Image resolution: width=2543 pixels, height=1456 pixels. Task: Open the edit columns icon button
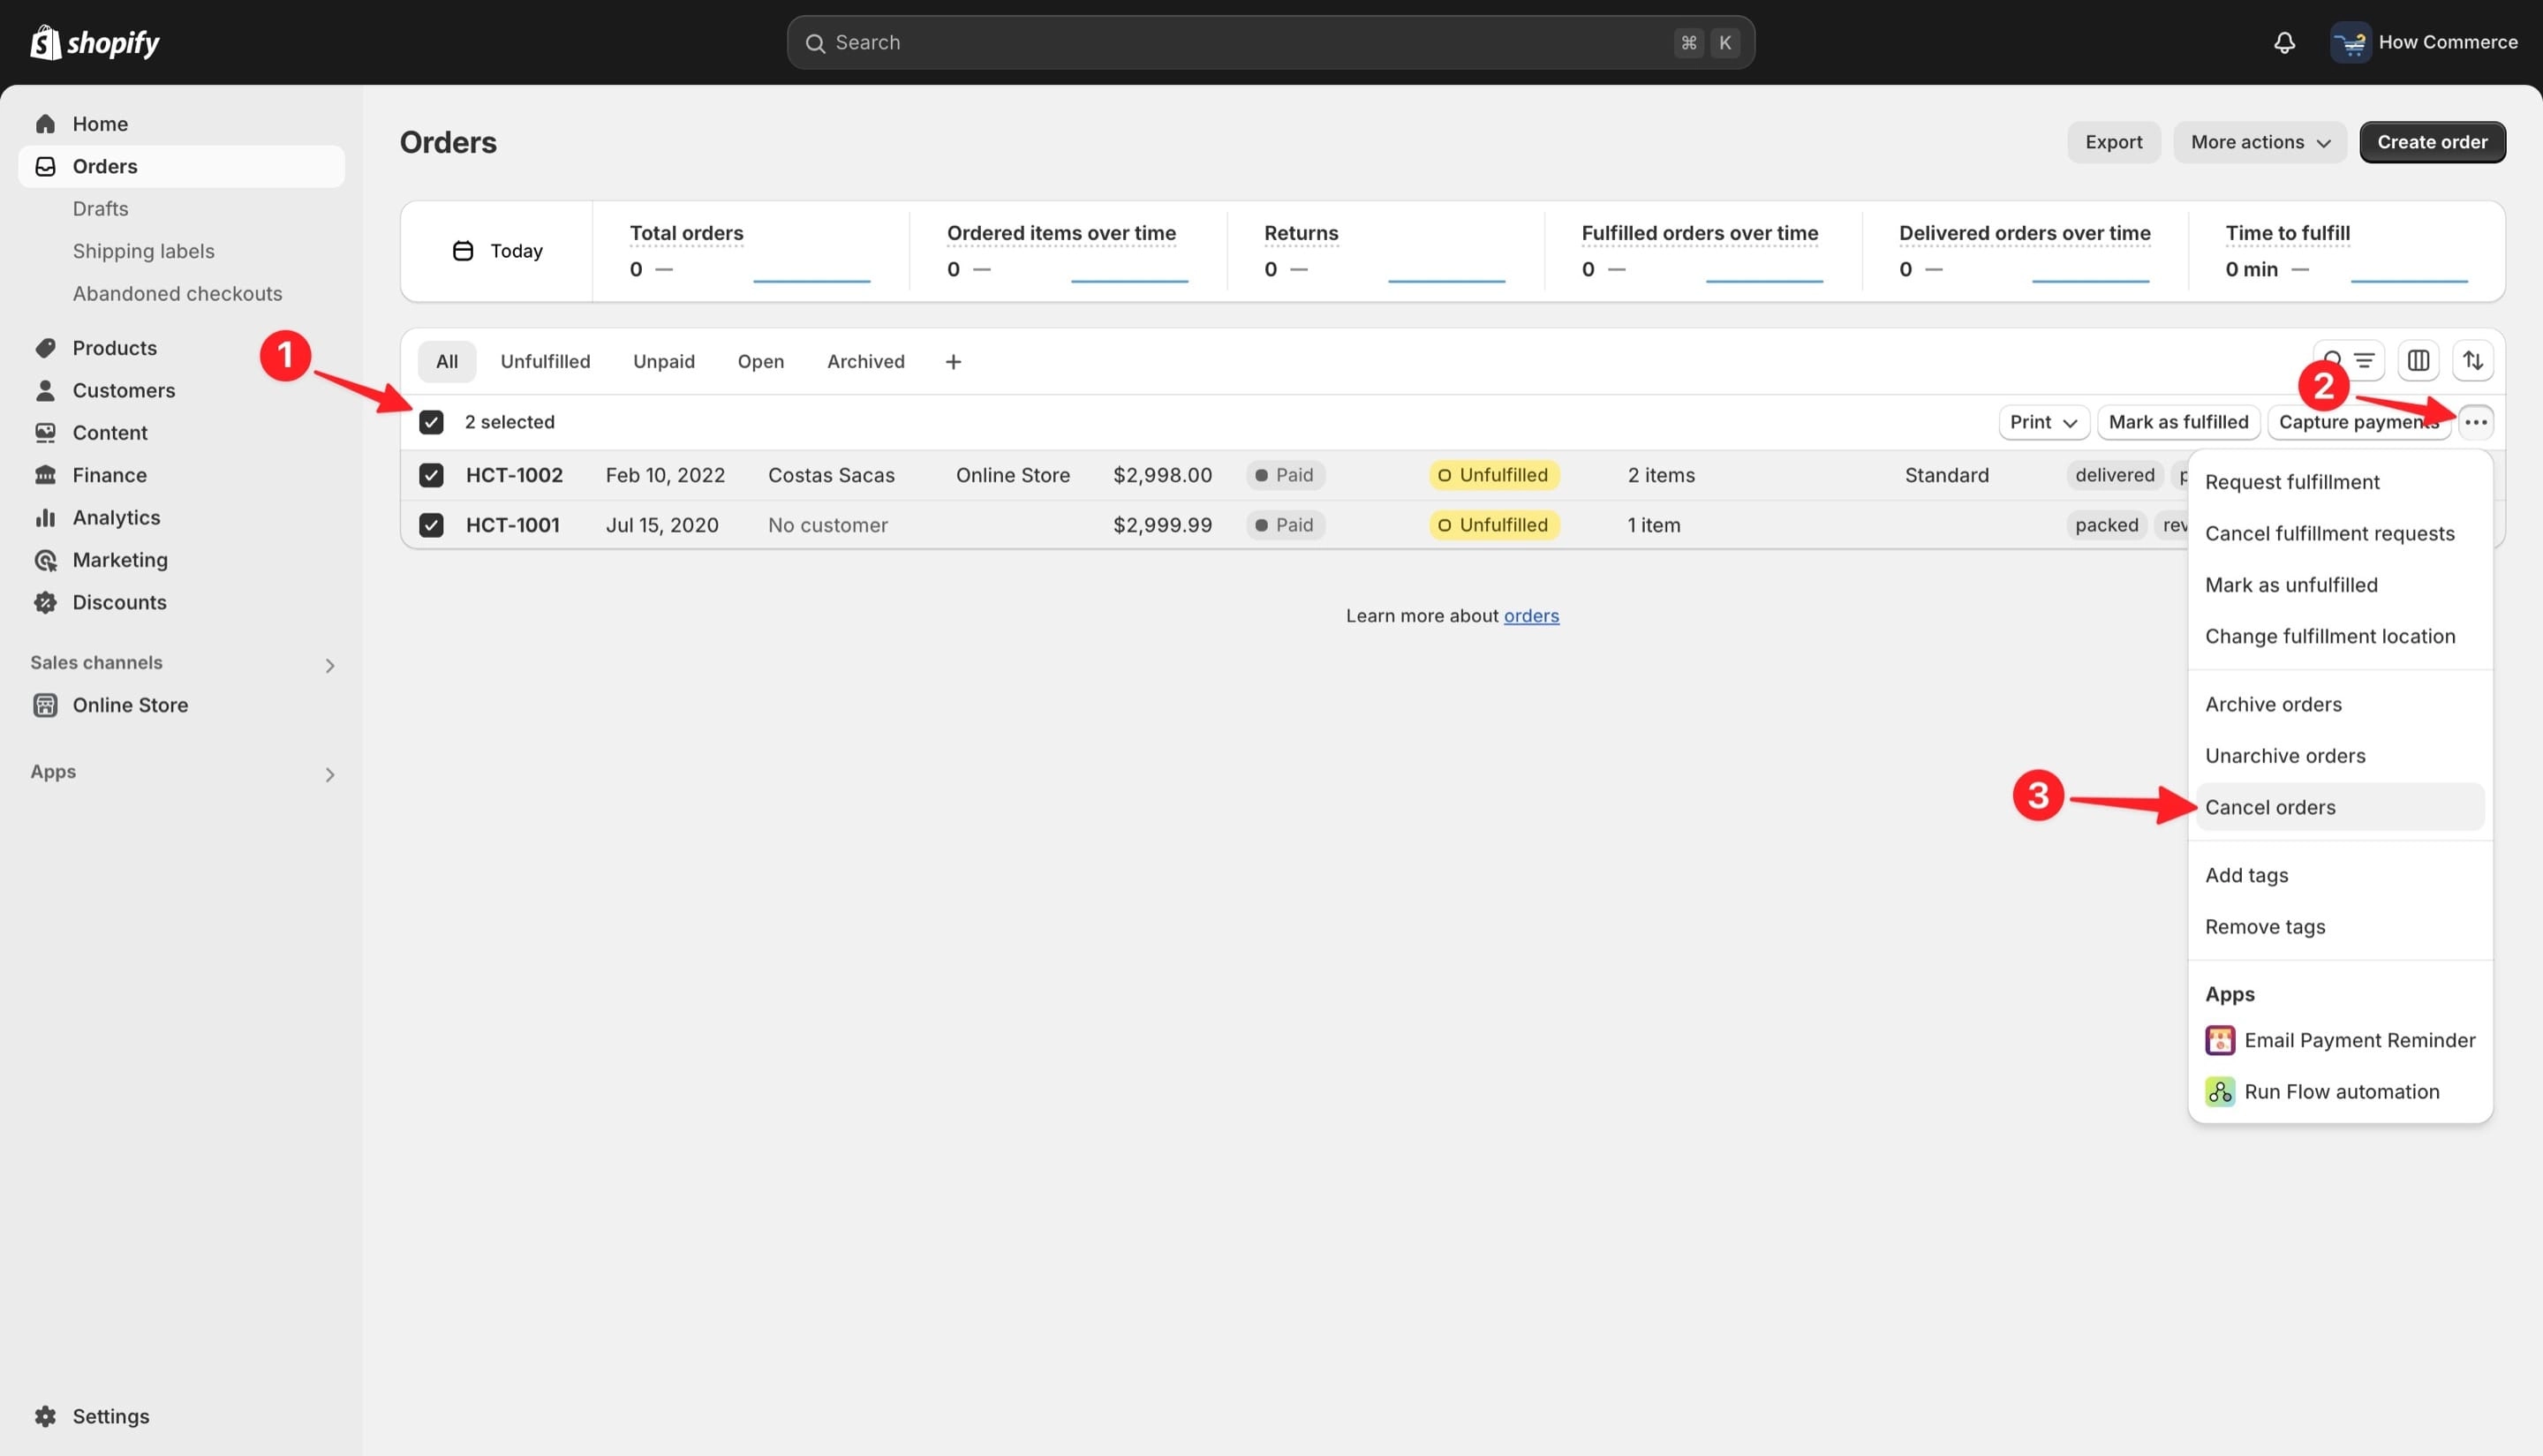[x=2418, y=360]
